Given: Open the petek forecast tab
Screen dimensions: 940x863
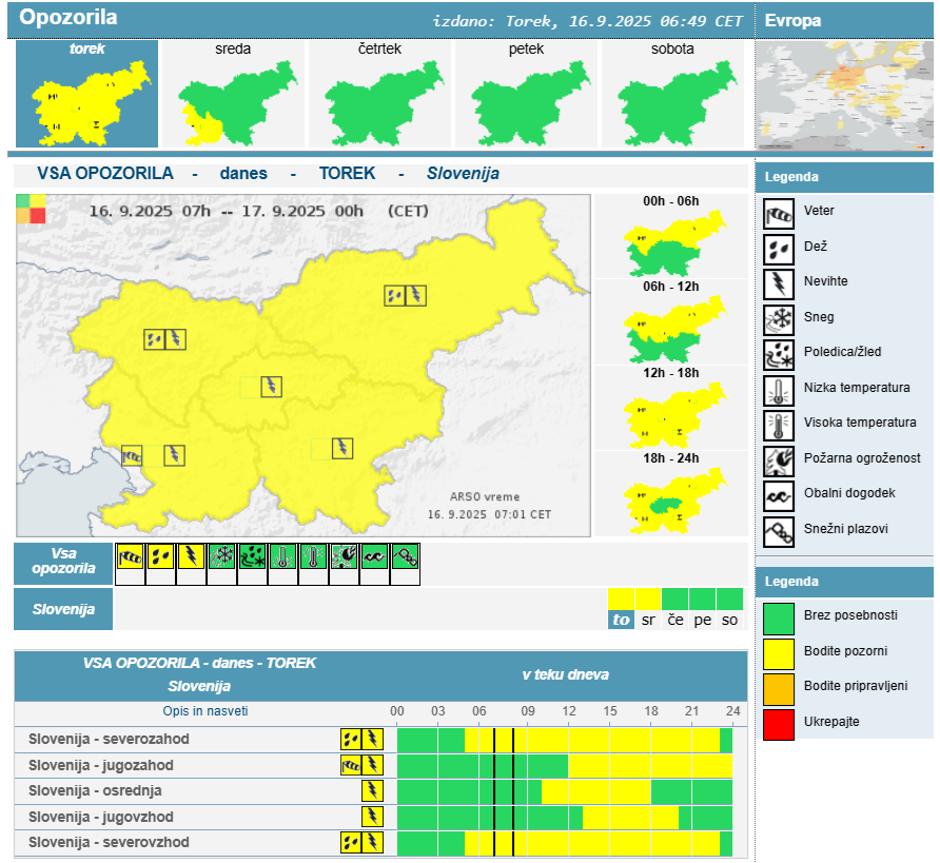Looking at the screenshot, I should pos(525,95).
